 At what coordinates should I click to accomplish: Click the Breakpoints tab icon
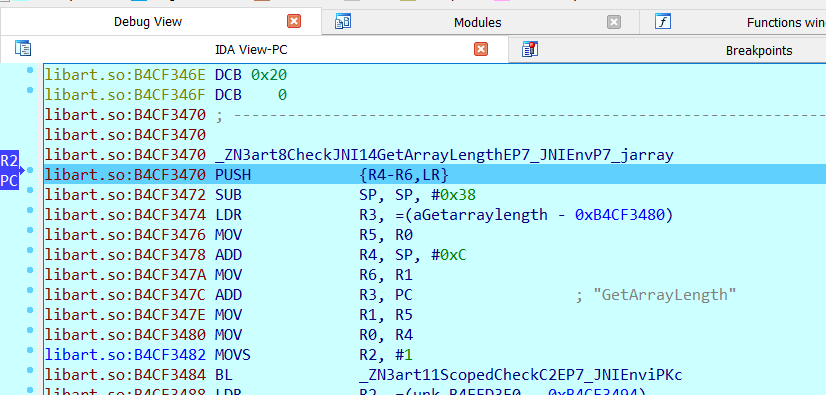coord(529,50)
